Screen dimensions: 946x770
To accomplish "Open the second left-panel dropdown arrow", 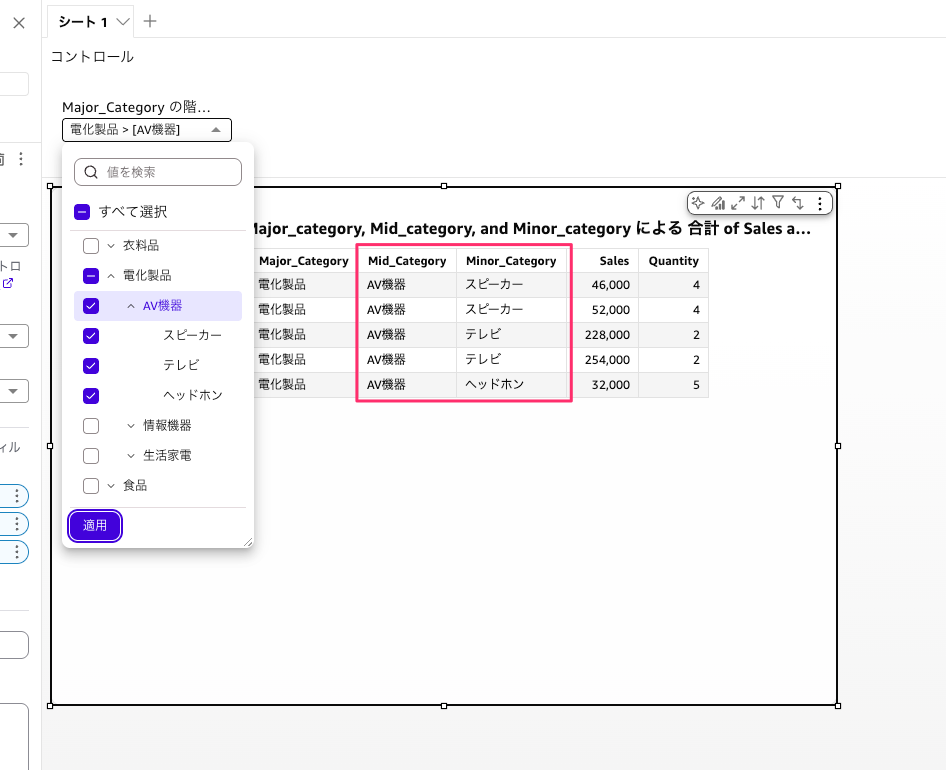I will (x=13, y=337).
